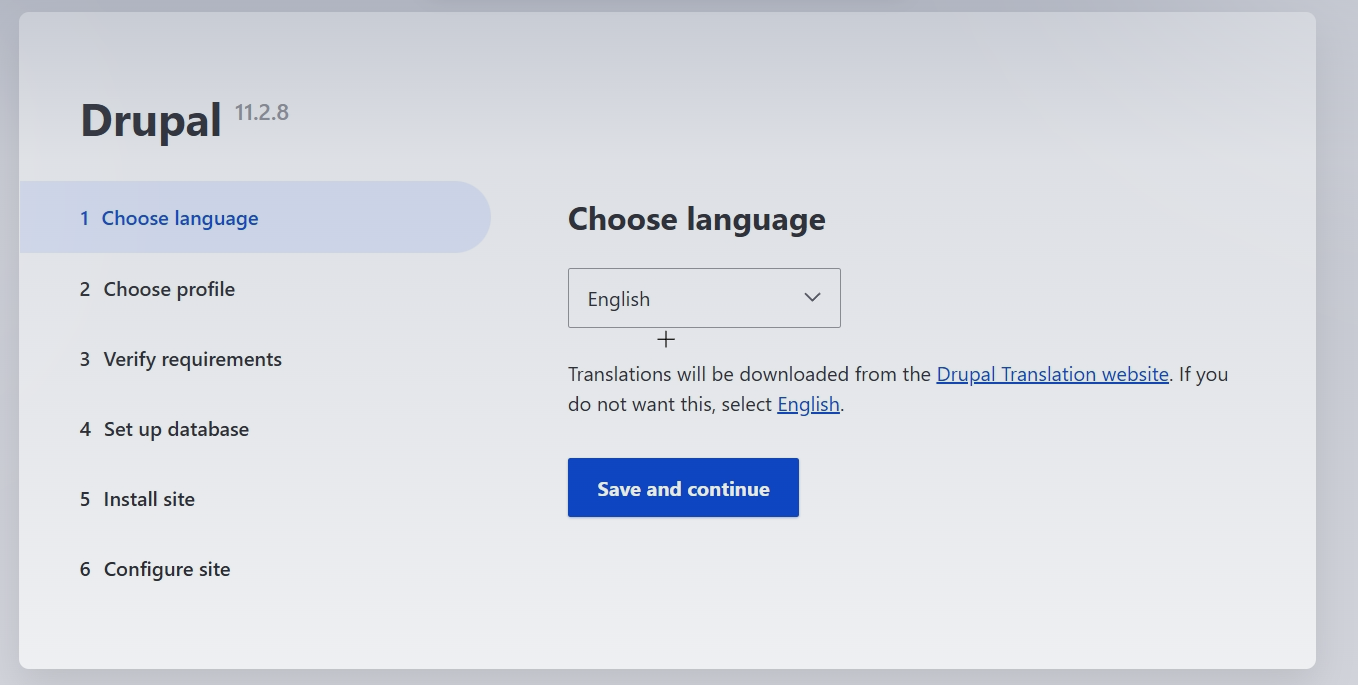
Task: Select the Choose profile step
Action: click(169, 289)
